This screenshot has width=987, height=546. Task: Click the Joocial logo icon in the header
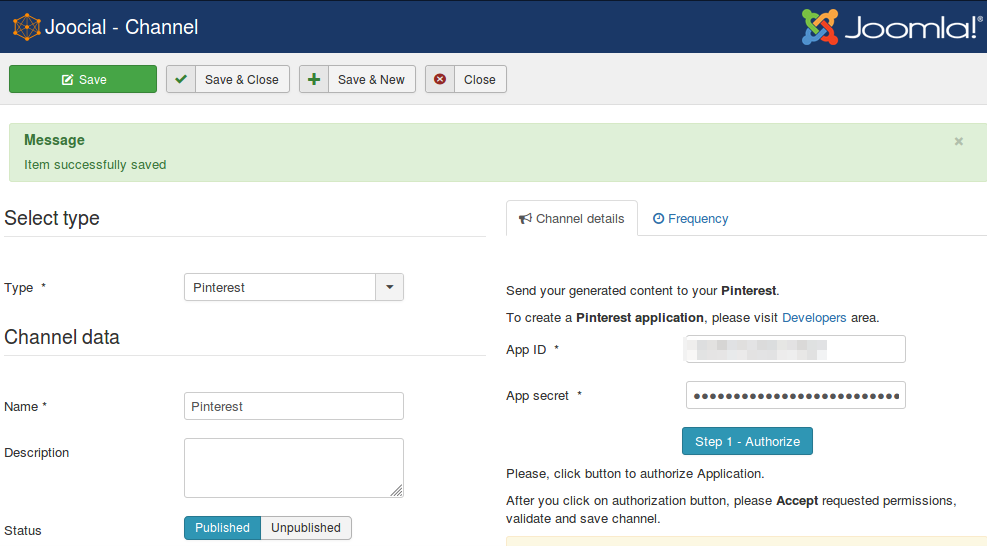point(26,27)
